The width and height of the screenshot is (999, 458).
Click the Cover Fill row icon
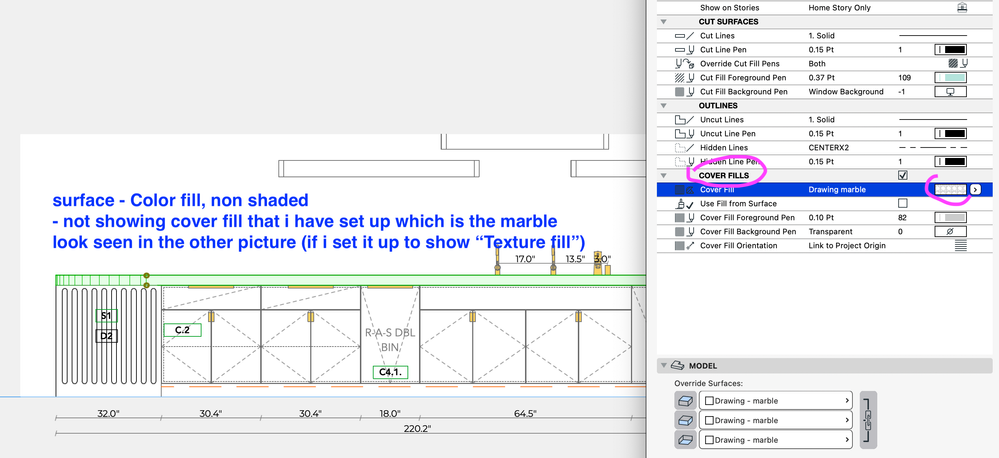pos(684,190)
